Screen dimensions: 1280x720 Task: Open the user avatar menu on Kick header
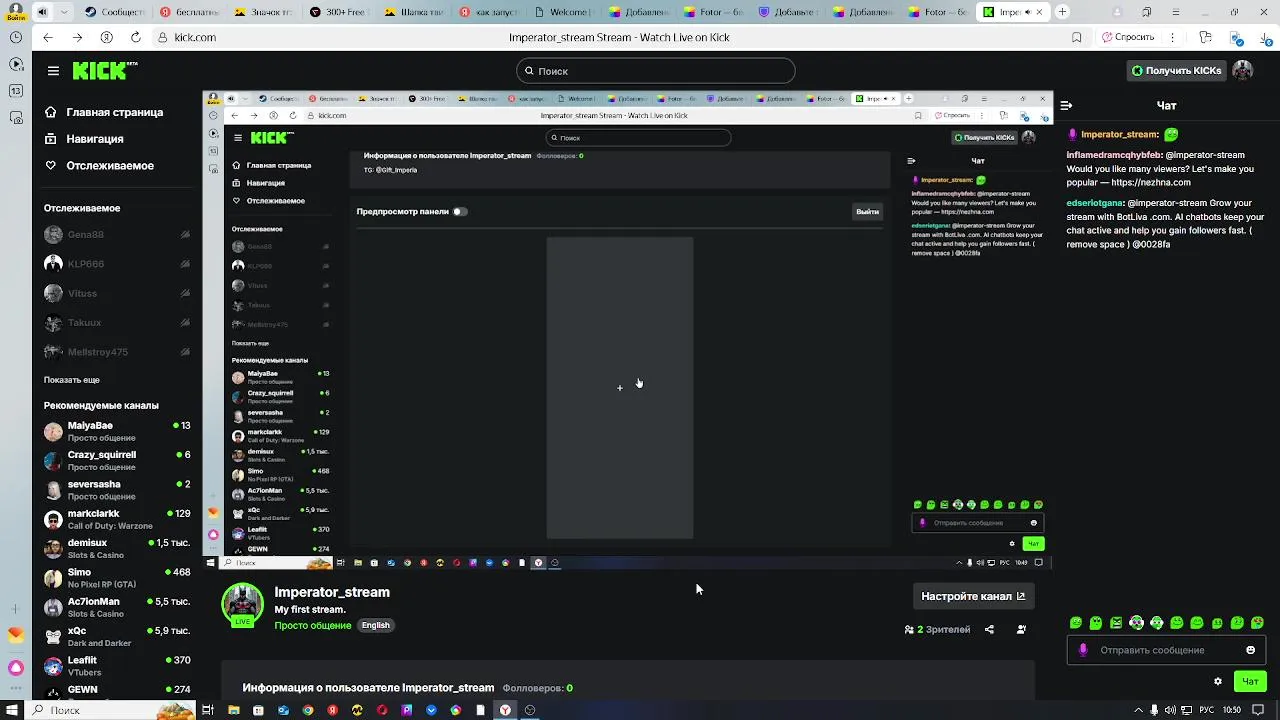[1242, 71]
